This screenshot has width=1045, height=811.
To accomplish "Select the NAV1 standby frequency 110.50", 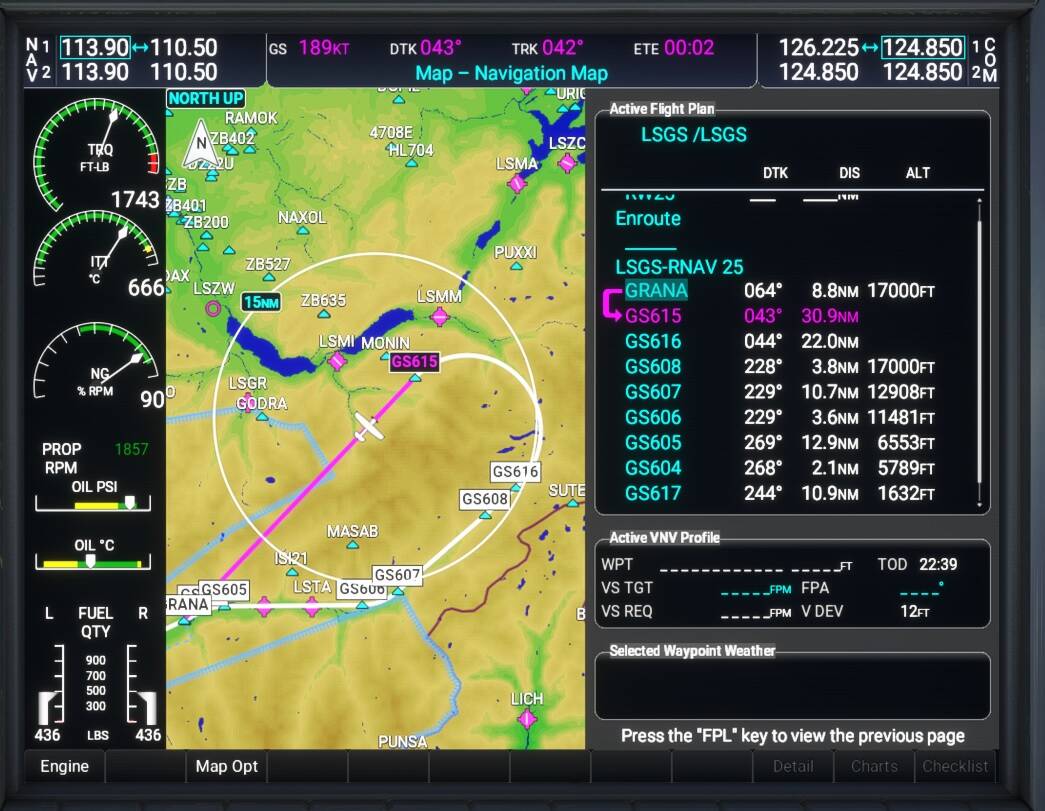I will (x=184, y=47).
